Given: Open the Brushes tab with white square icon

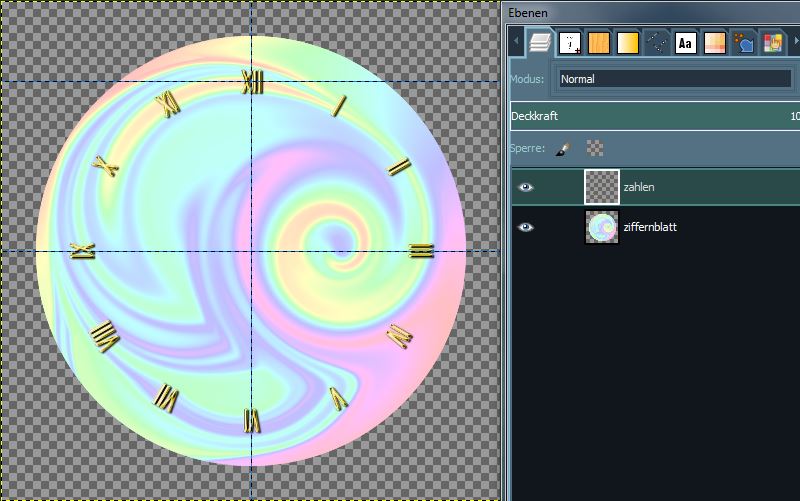Looking at the screenshot, I should coord(570,43).
